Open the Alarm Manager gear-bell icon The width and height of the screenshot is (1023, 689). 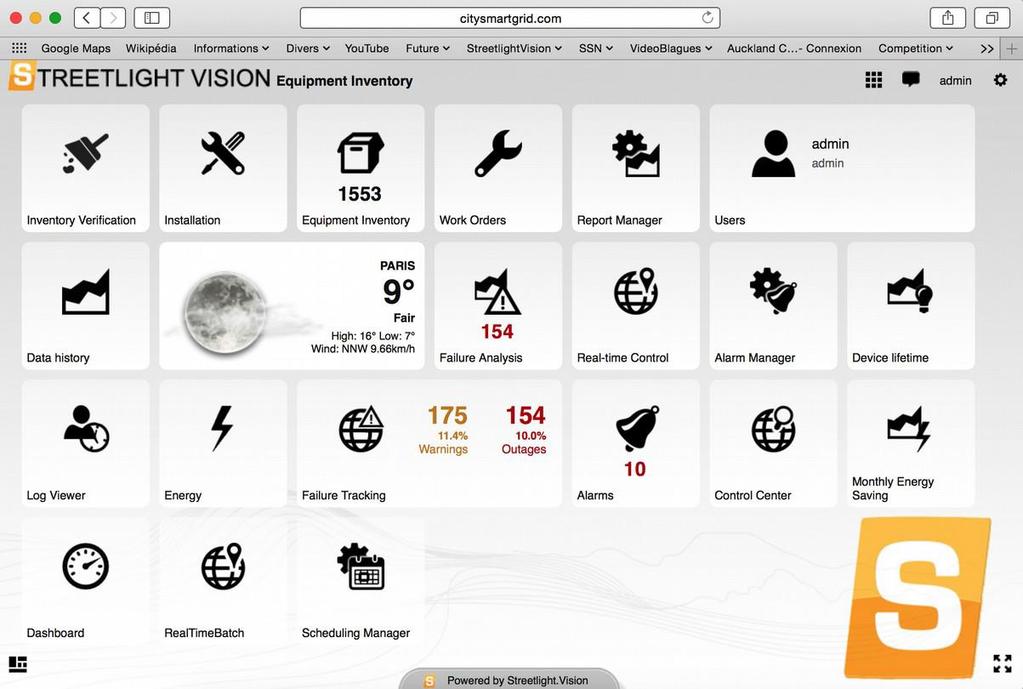click(773, 291)
